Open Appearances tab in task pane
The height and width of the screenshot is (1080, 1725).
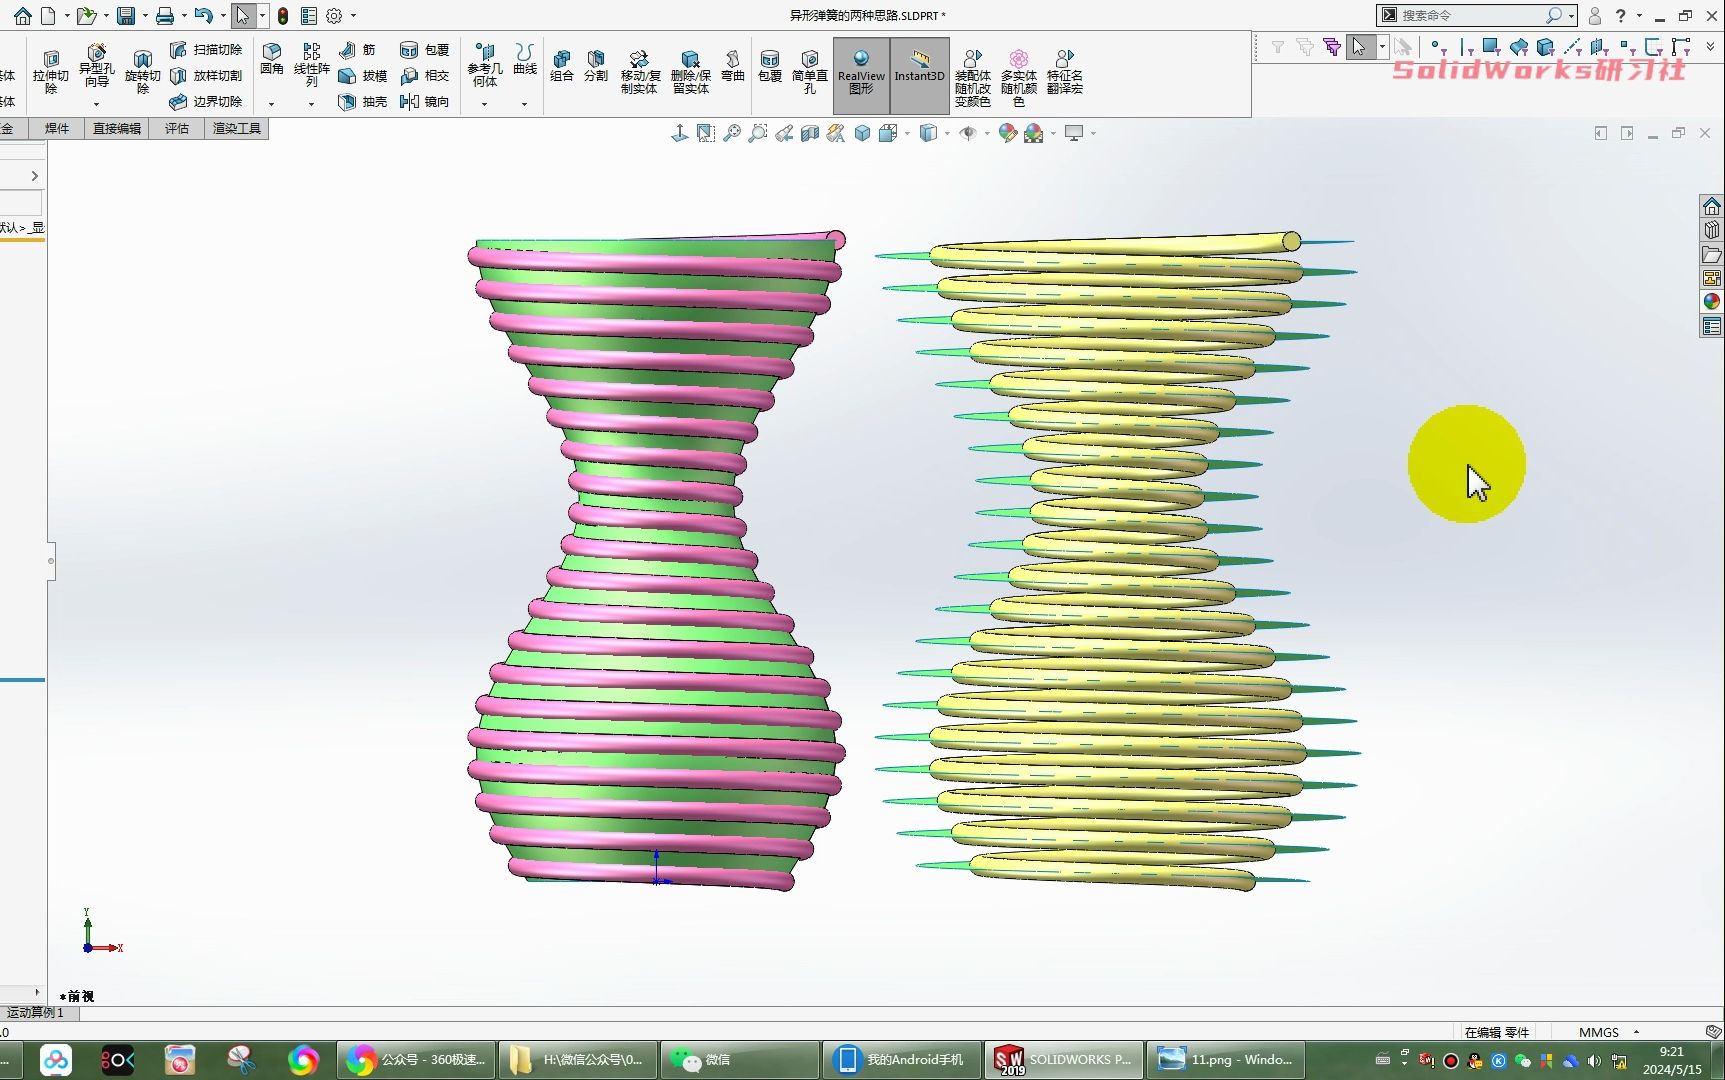click(x=1711, y=302)
